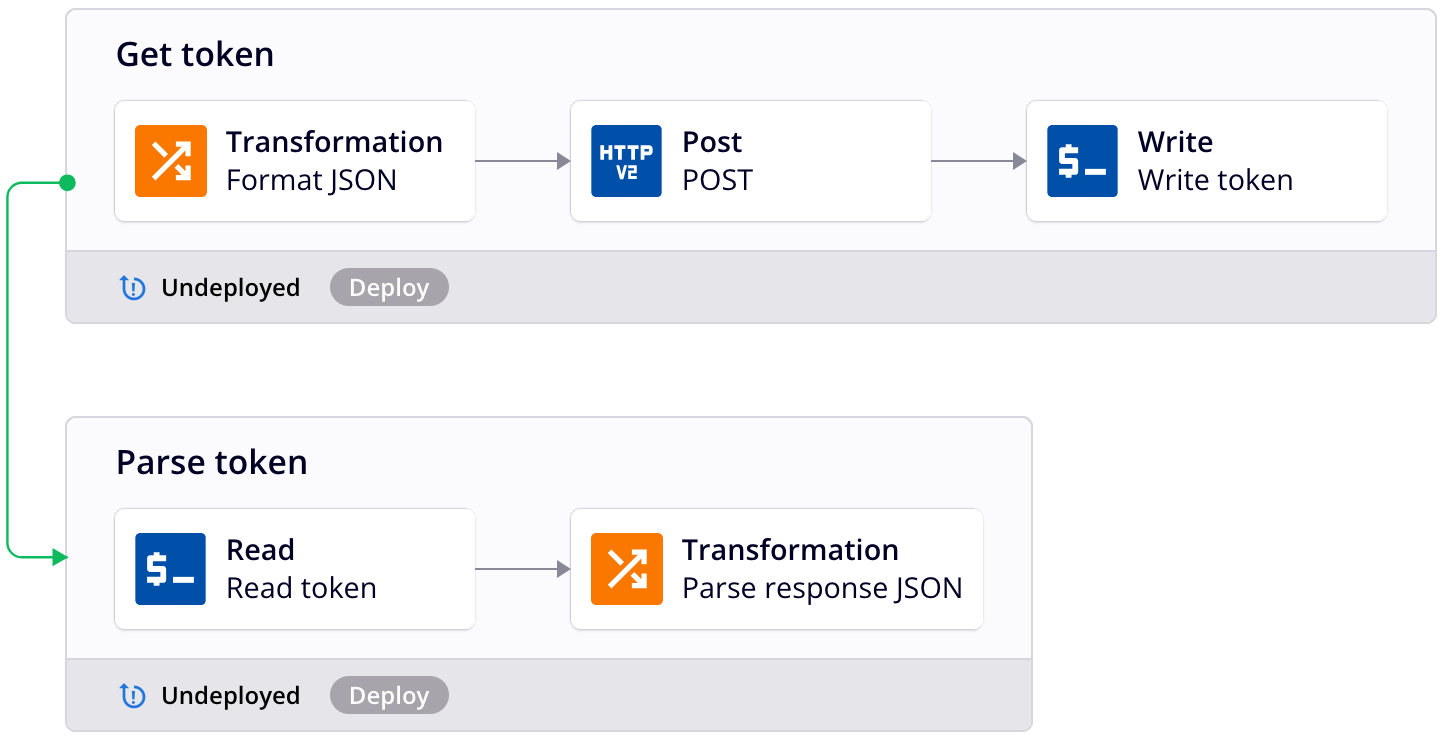
Task: Click the Undeployed status icon in Parse token
Action: [133, 695]
